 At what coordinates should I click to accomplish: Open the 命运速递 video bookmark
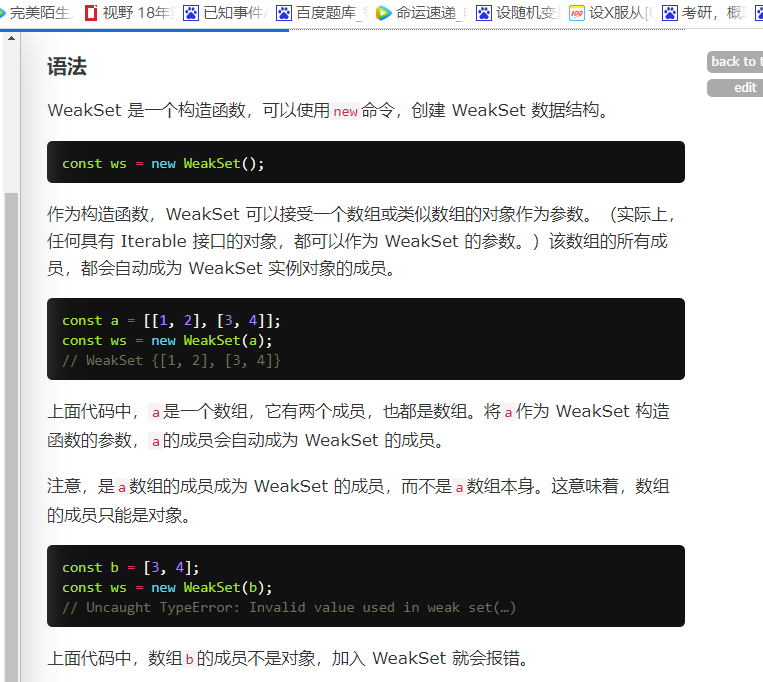point(421,13)
